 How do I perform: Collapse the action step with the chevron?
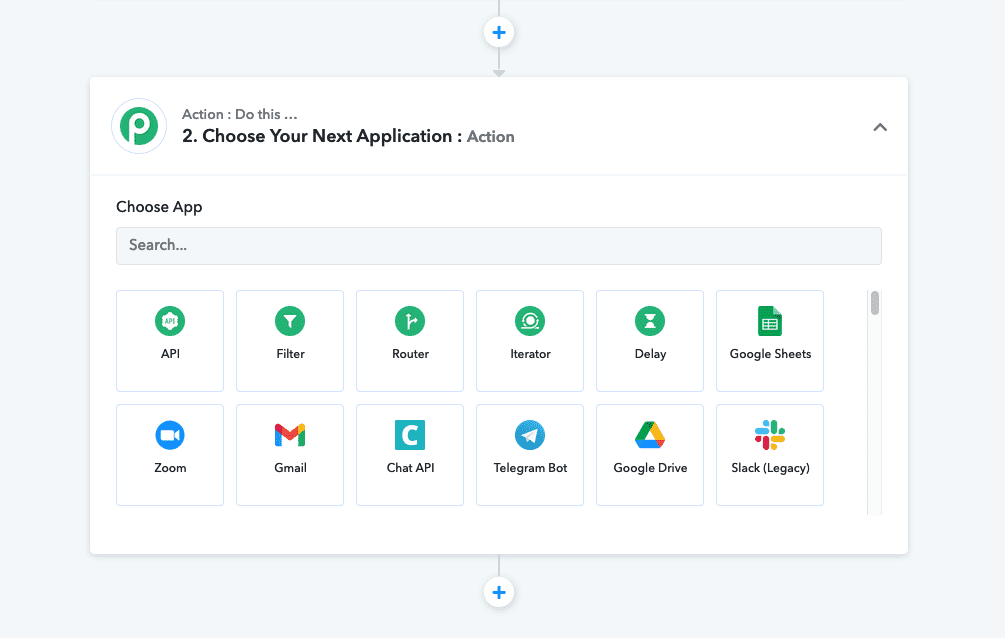click(x=880, y=127)
